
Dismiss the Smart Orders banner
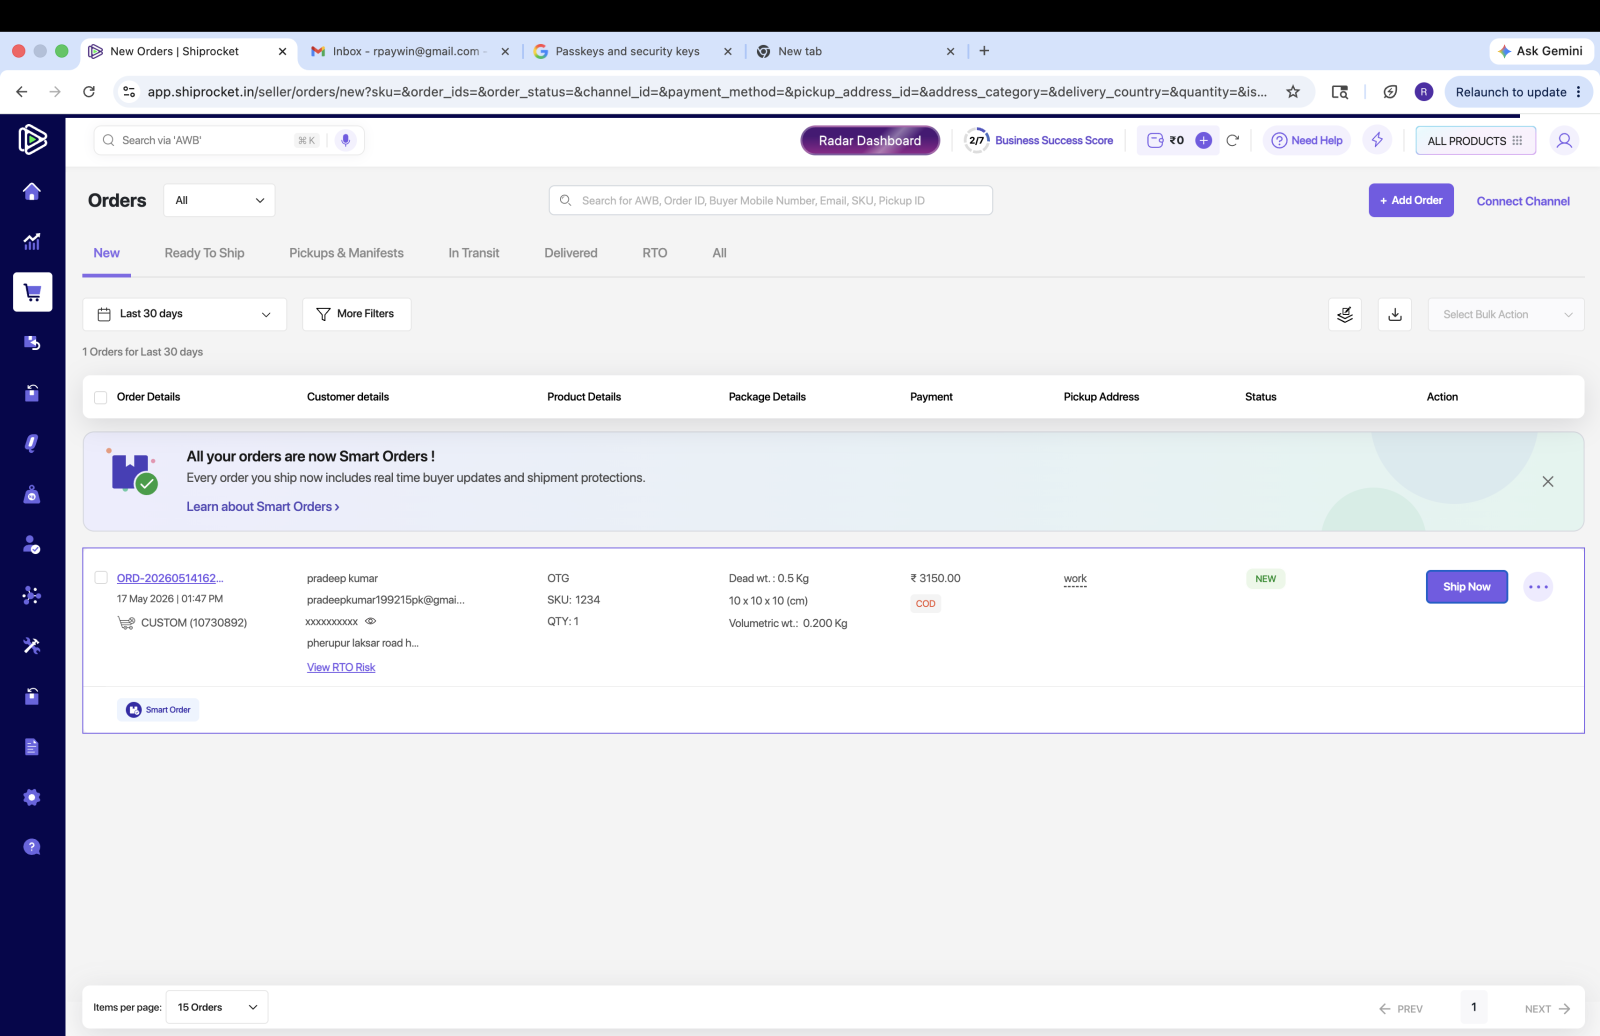point(1548,482)
